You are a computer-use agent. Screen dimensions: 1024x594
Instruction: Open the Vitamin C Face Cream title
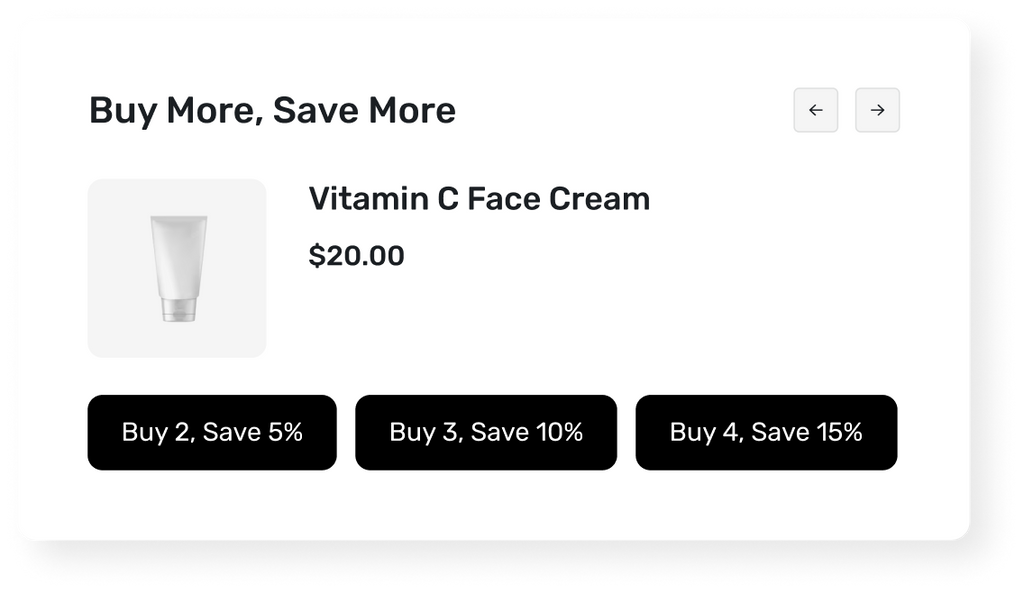479,199
